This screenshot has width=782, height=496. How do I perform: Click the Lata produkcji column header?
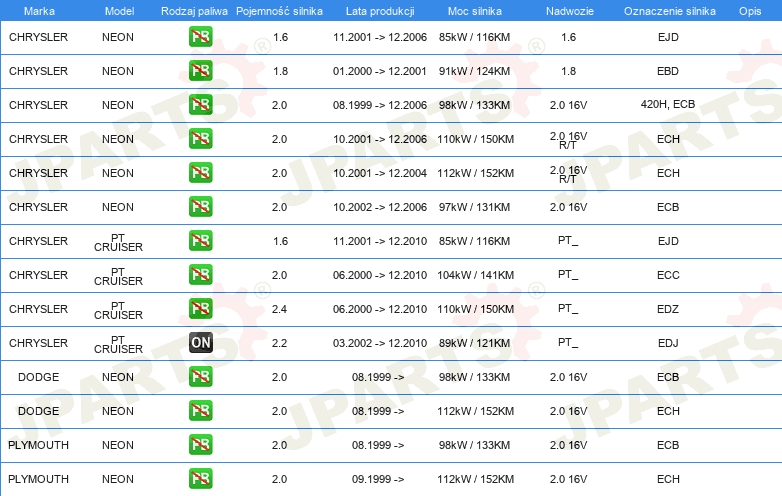(378, 10)
